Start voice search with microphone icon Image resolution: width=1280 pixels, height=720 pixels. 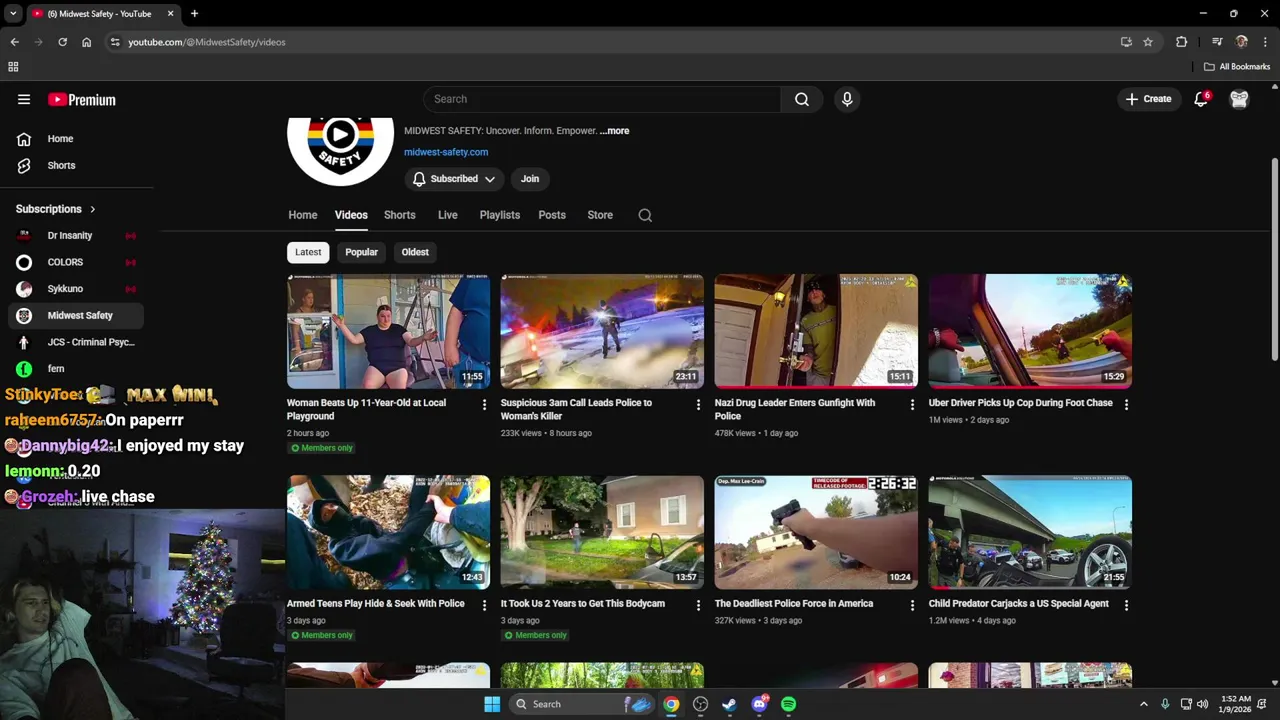[847, 99]
